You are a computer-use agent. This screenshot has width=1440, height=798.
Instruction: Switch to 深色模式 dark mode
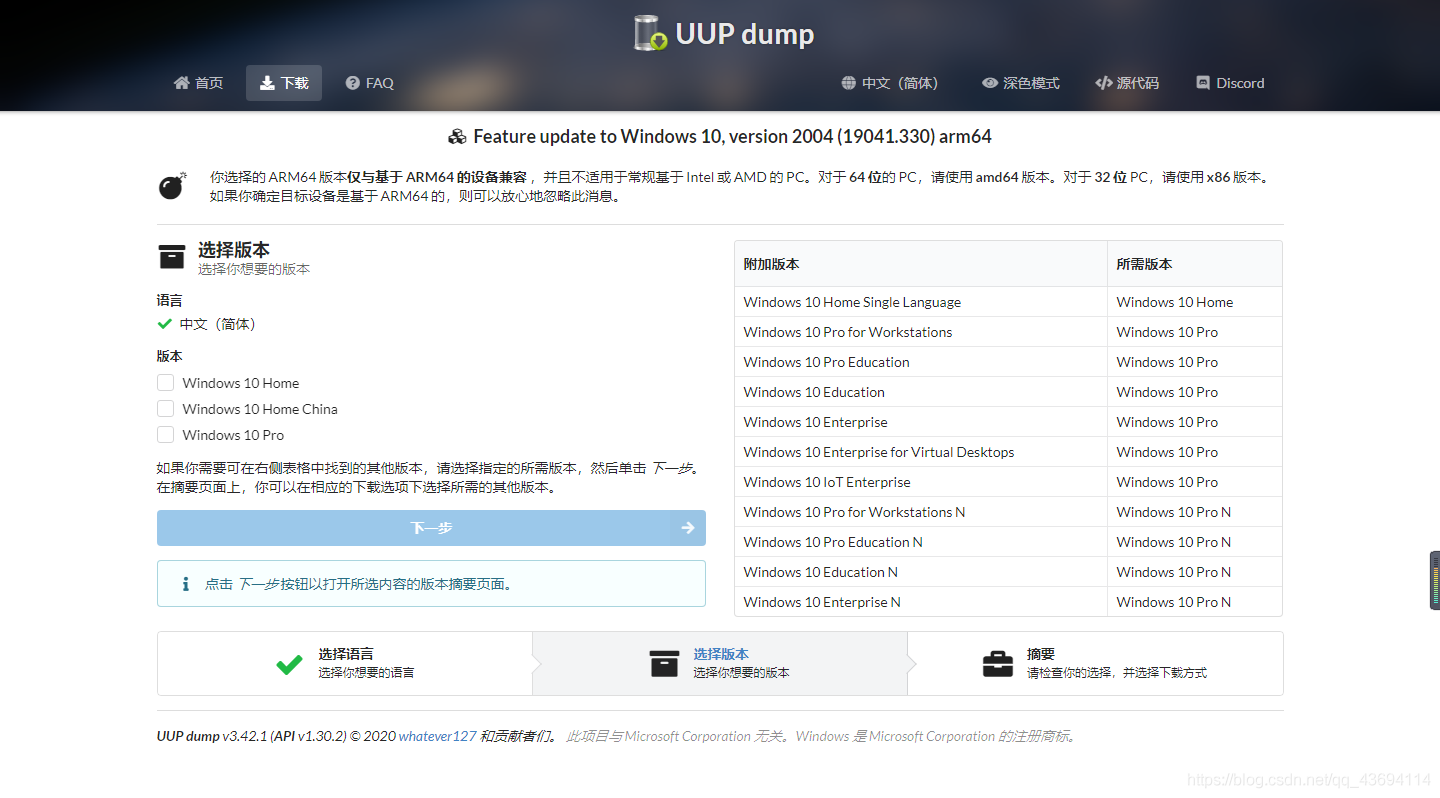tap(1021, 83)
